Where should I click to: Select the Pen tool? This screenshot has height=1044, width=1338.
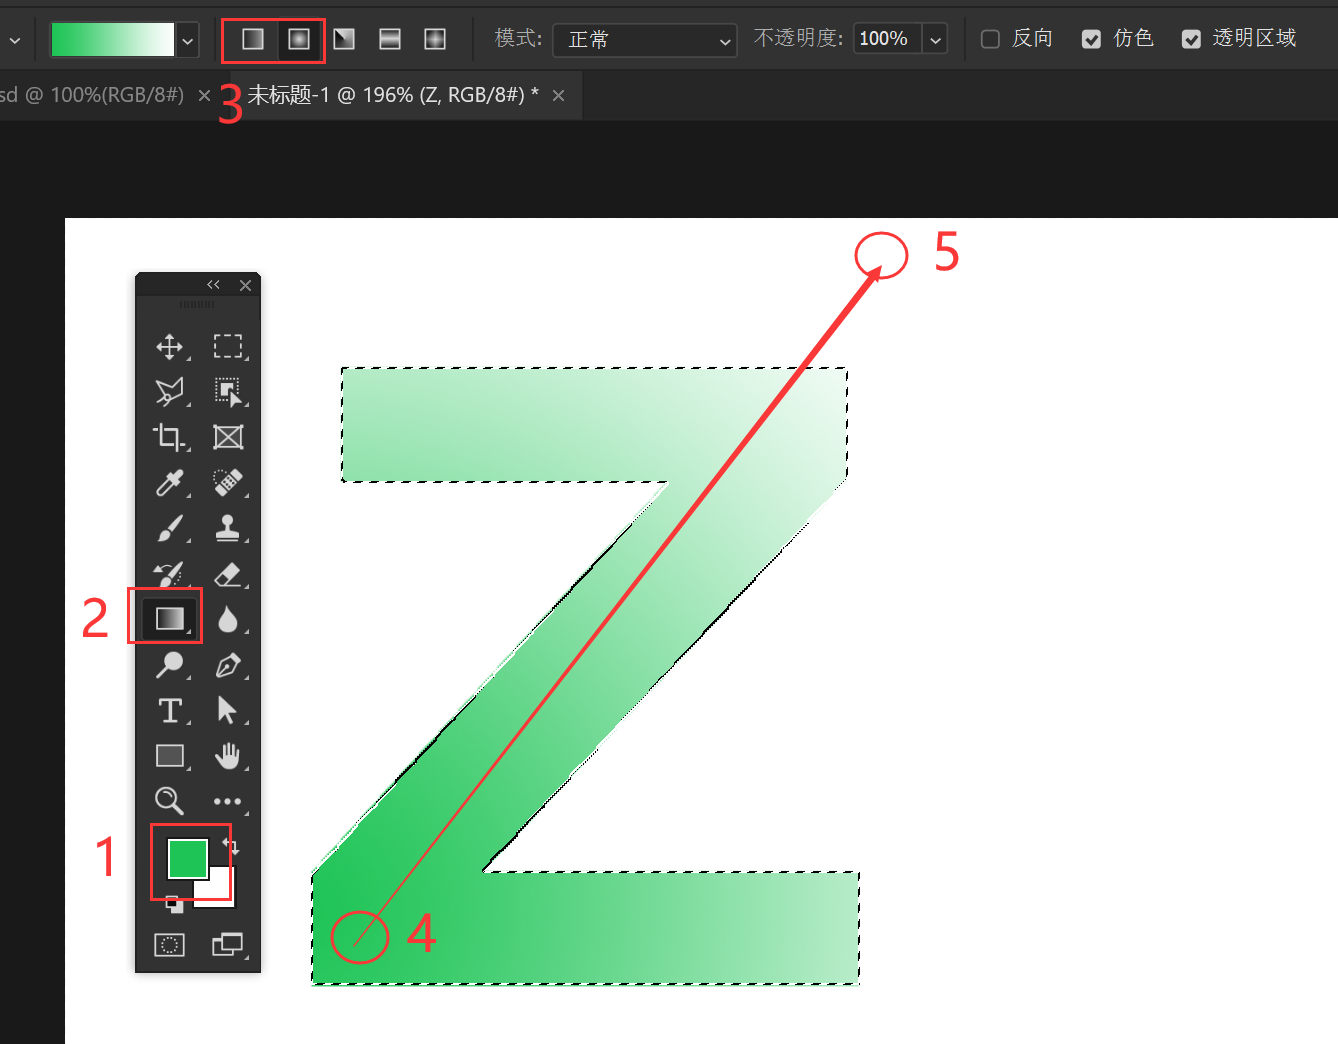tap(228, 665)
